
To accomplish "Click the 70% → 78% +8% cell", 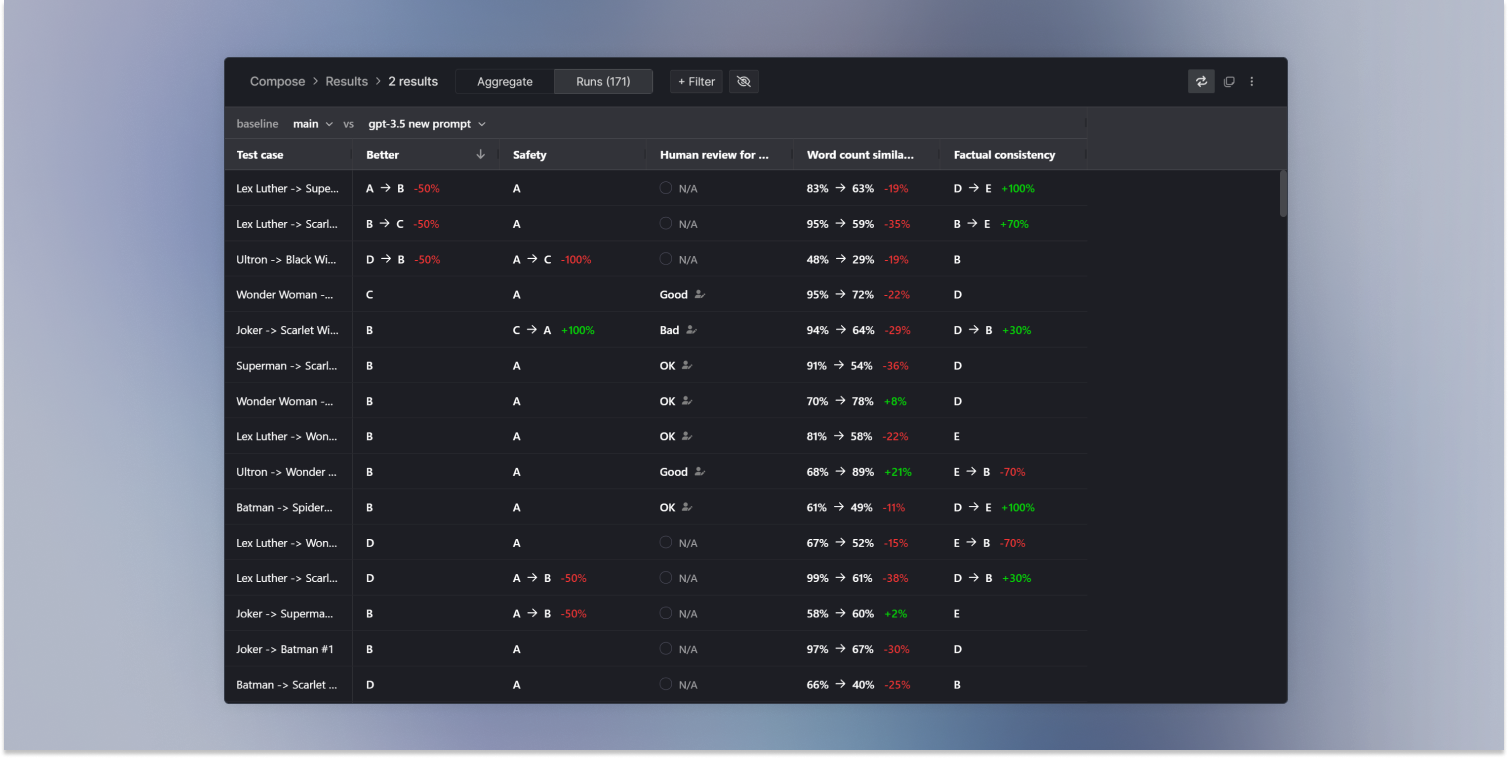I will click(x=858, y=401).
